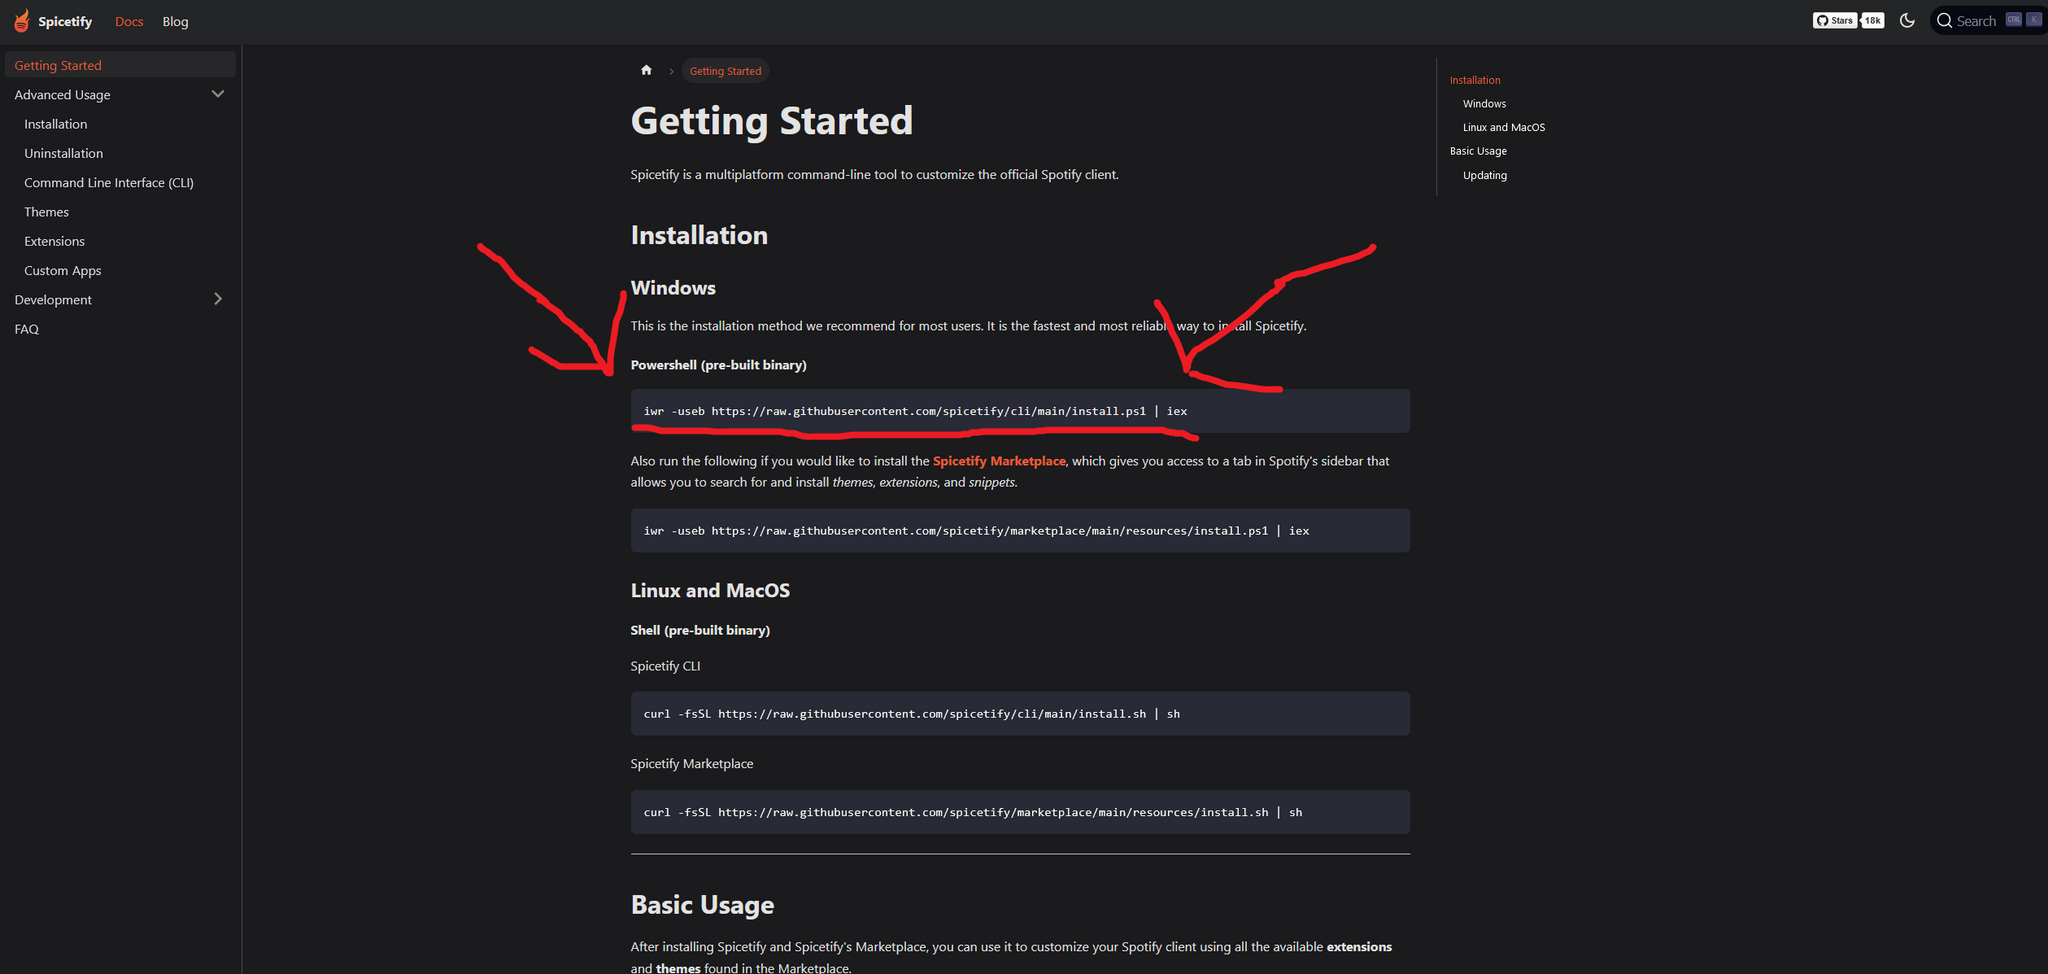
Task: Collapse the Advanced Usage sidebar section
Action: pyautogui.click(x=218, y=94)
